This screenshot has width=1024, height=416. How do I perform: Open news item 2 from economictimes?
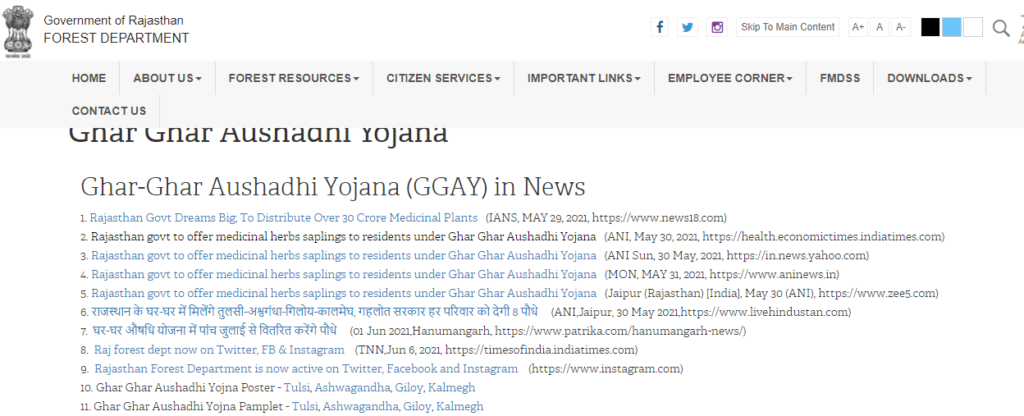click(x=344, y=236)
